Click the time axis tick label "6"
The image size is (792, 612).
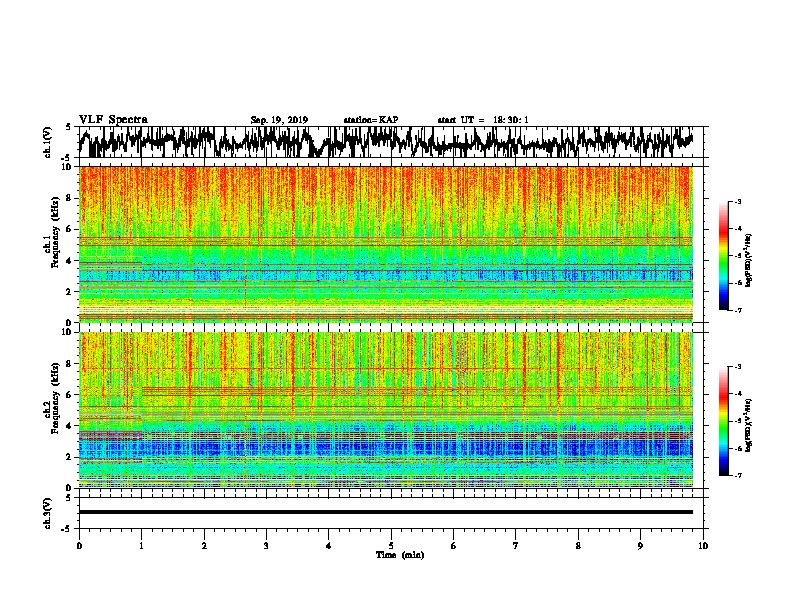click(x=454, y=546)
